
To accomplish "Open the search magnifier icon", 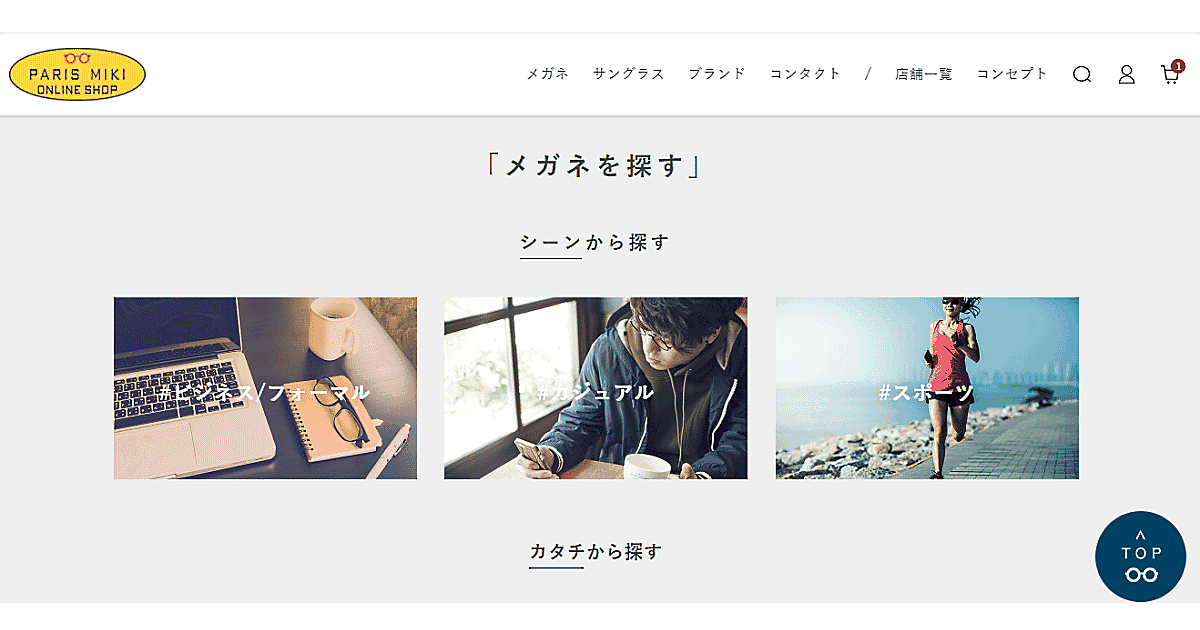I will coord(1082,74).
